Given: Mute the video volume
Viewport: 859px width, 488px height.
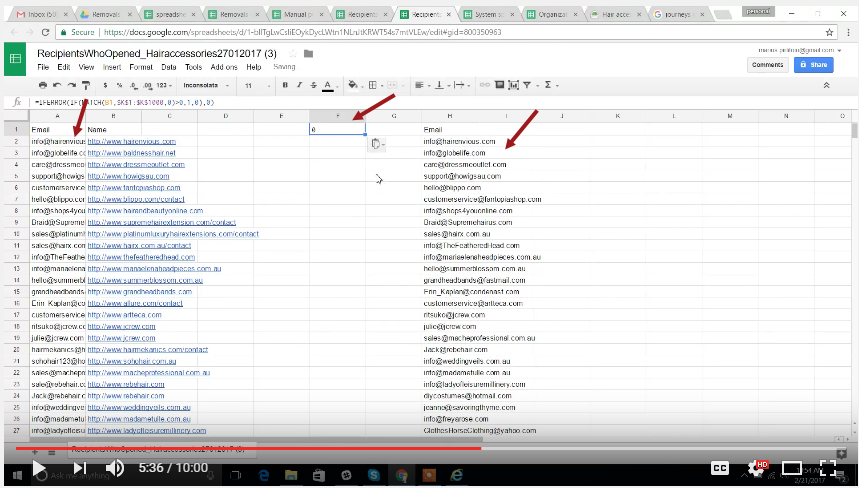Looking at the screenshot, I should coord(115,468).
